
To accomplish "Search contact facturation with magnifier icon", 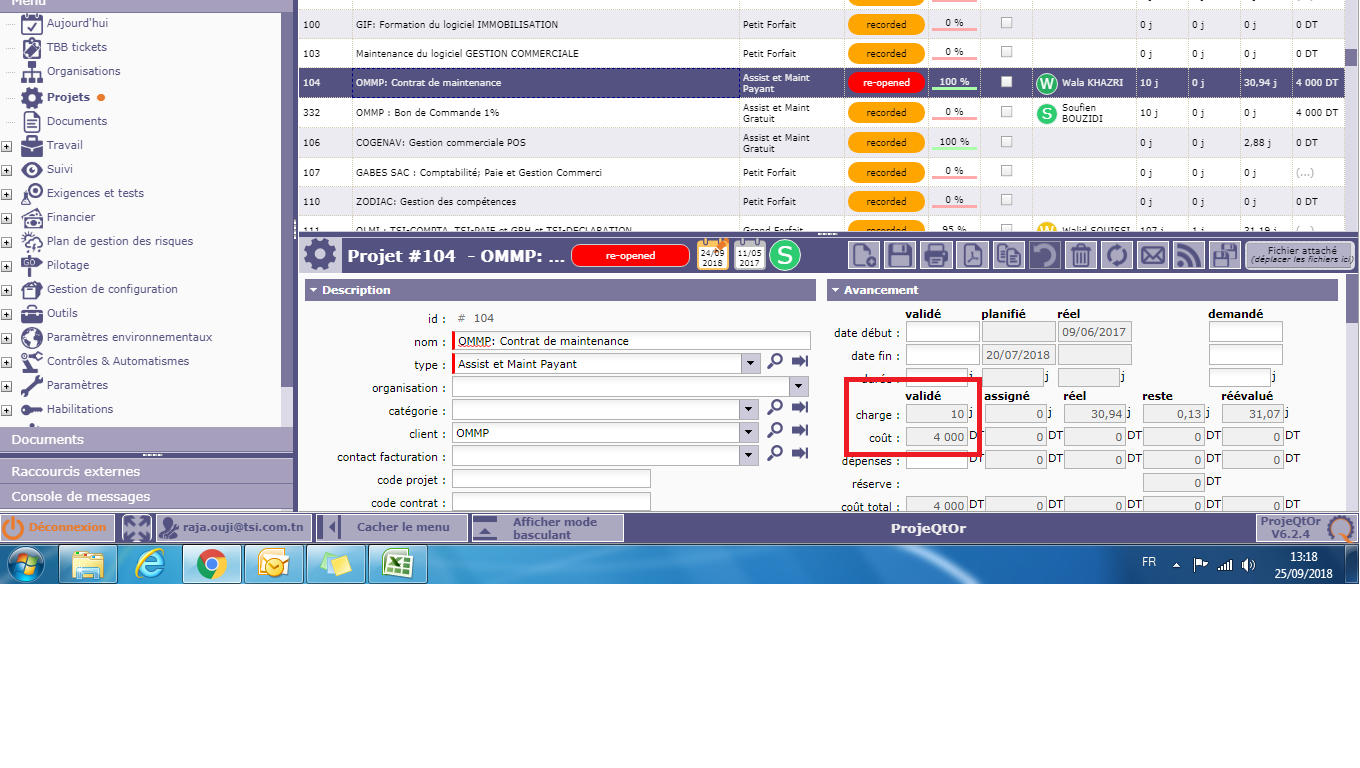I will tap(775, 454).
